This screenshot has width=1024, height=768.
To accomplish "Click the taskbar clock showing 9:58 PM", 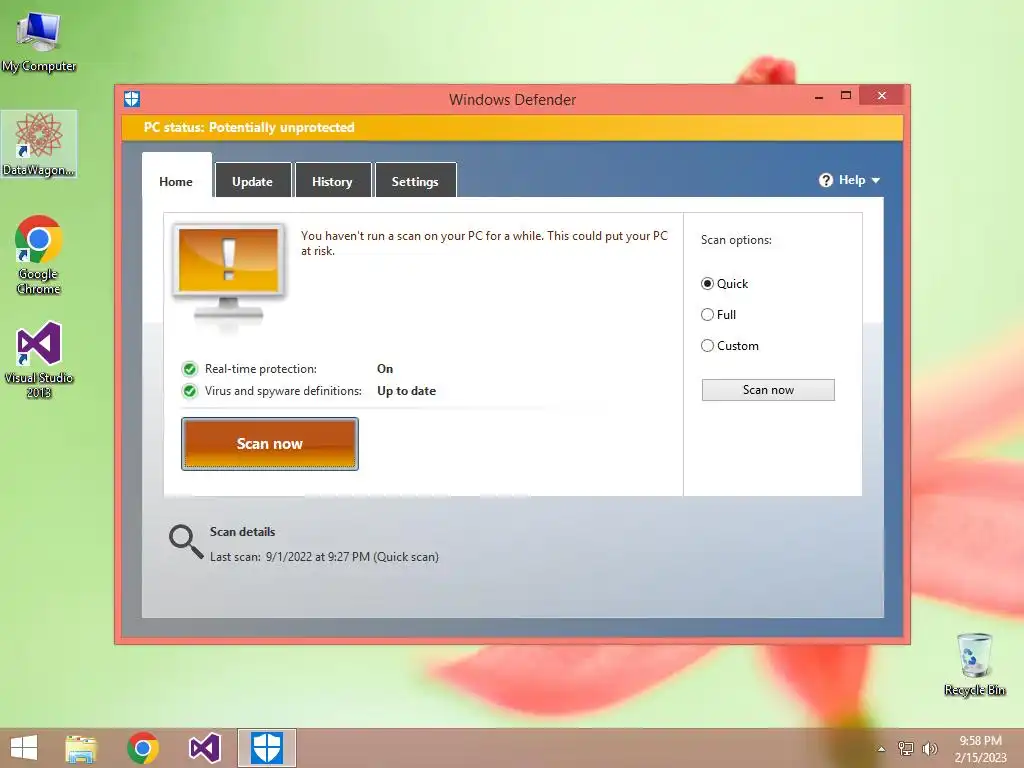I will [980, 749].
